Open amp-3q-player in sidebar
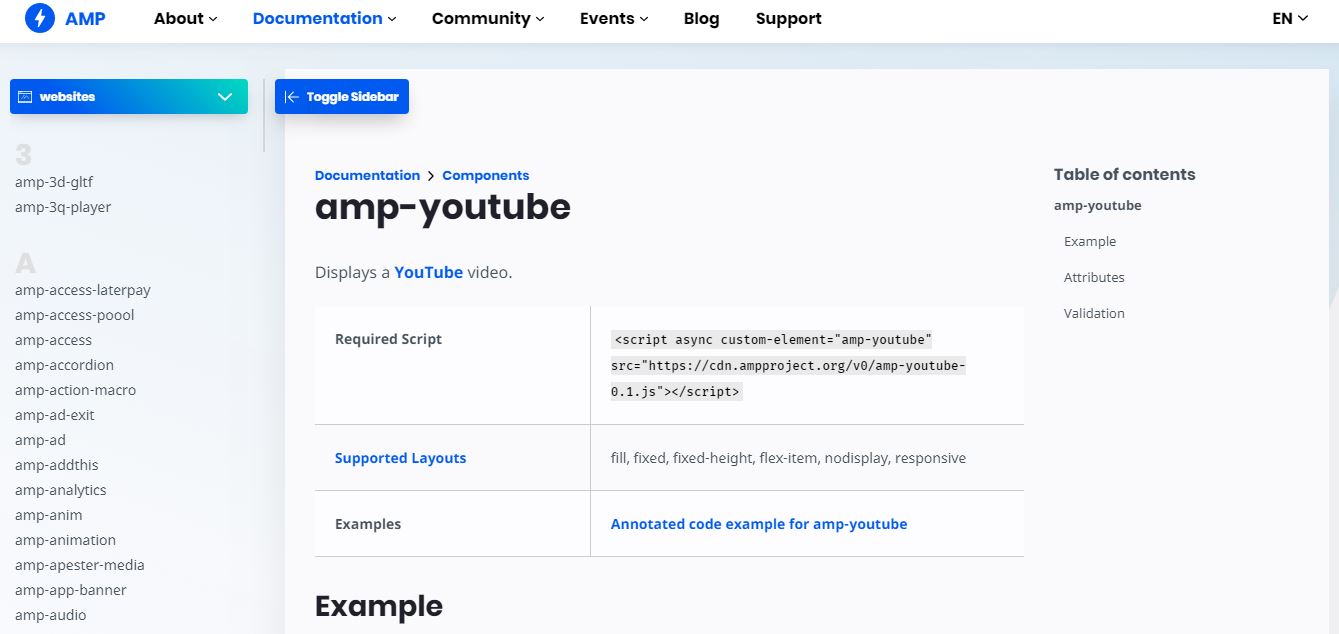This screenshot has width=1339, height=634. pyautogui.click(x=63, y=207)
